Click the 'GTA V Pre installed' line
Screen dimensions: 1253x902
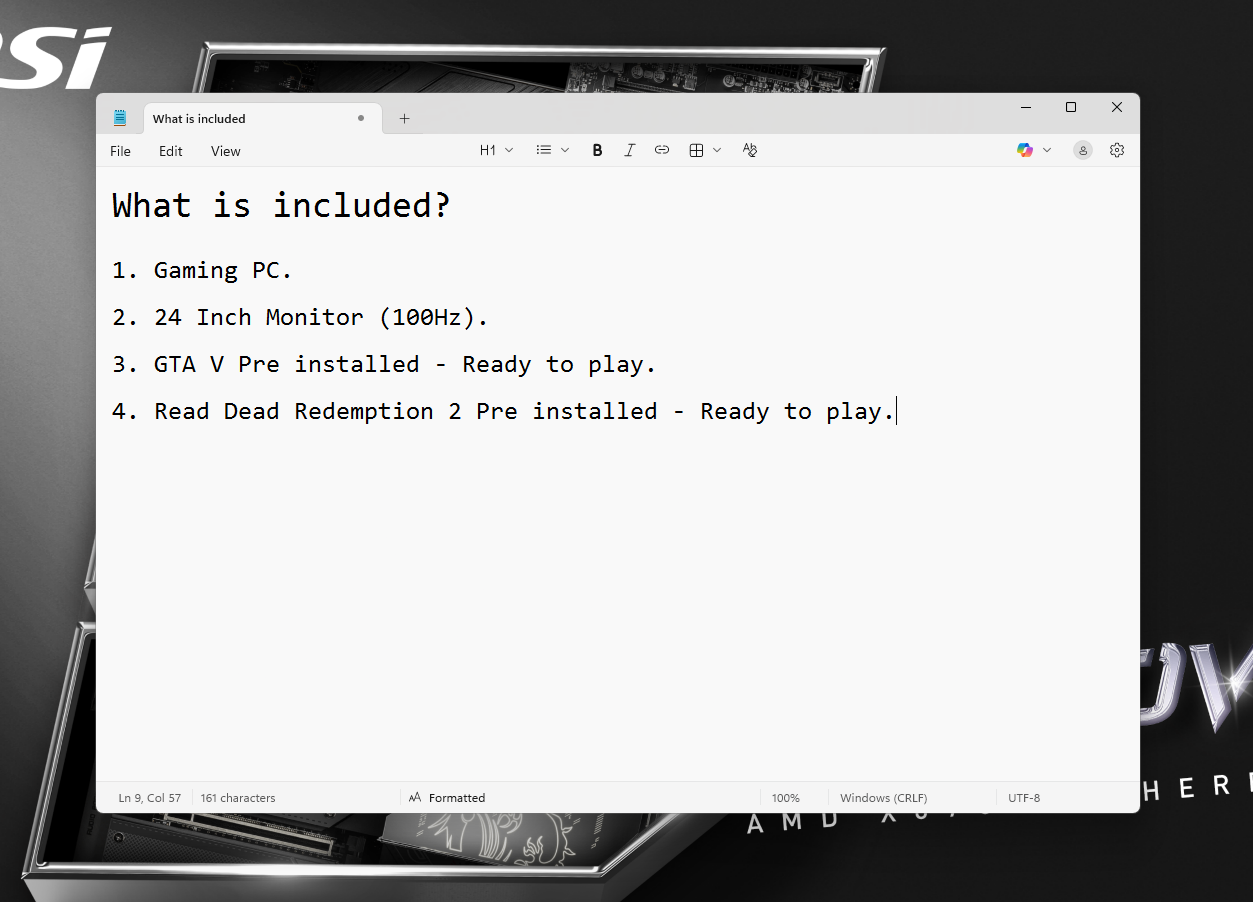(x=384, y=364)
